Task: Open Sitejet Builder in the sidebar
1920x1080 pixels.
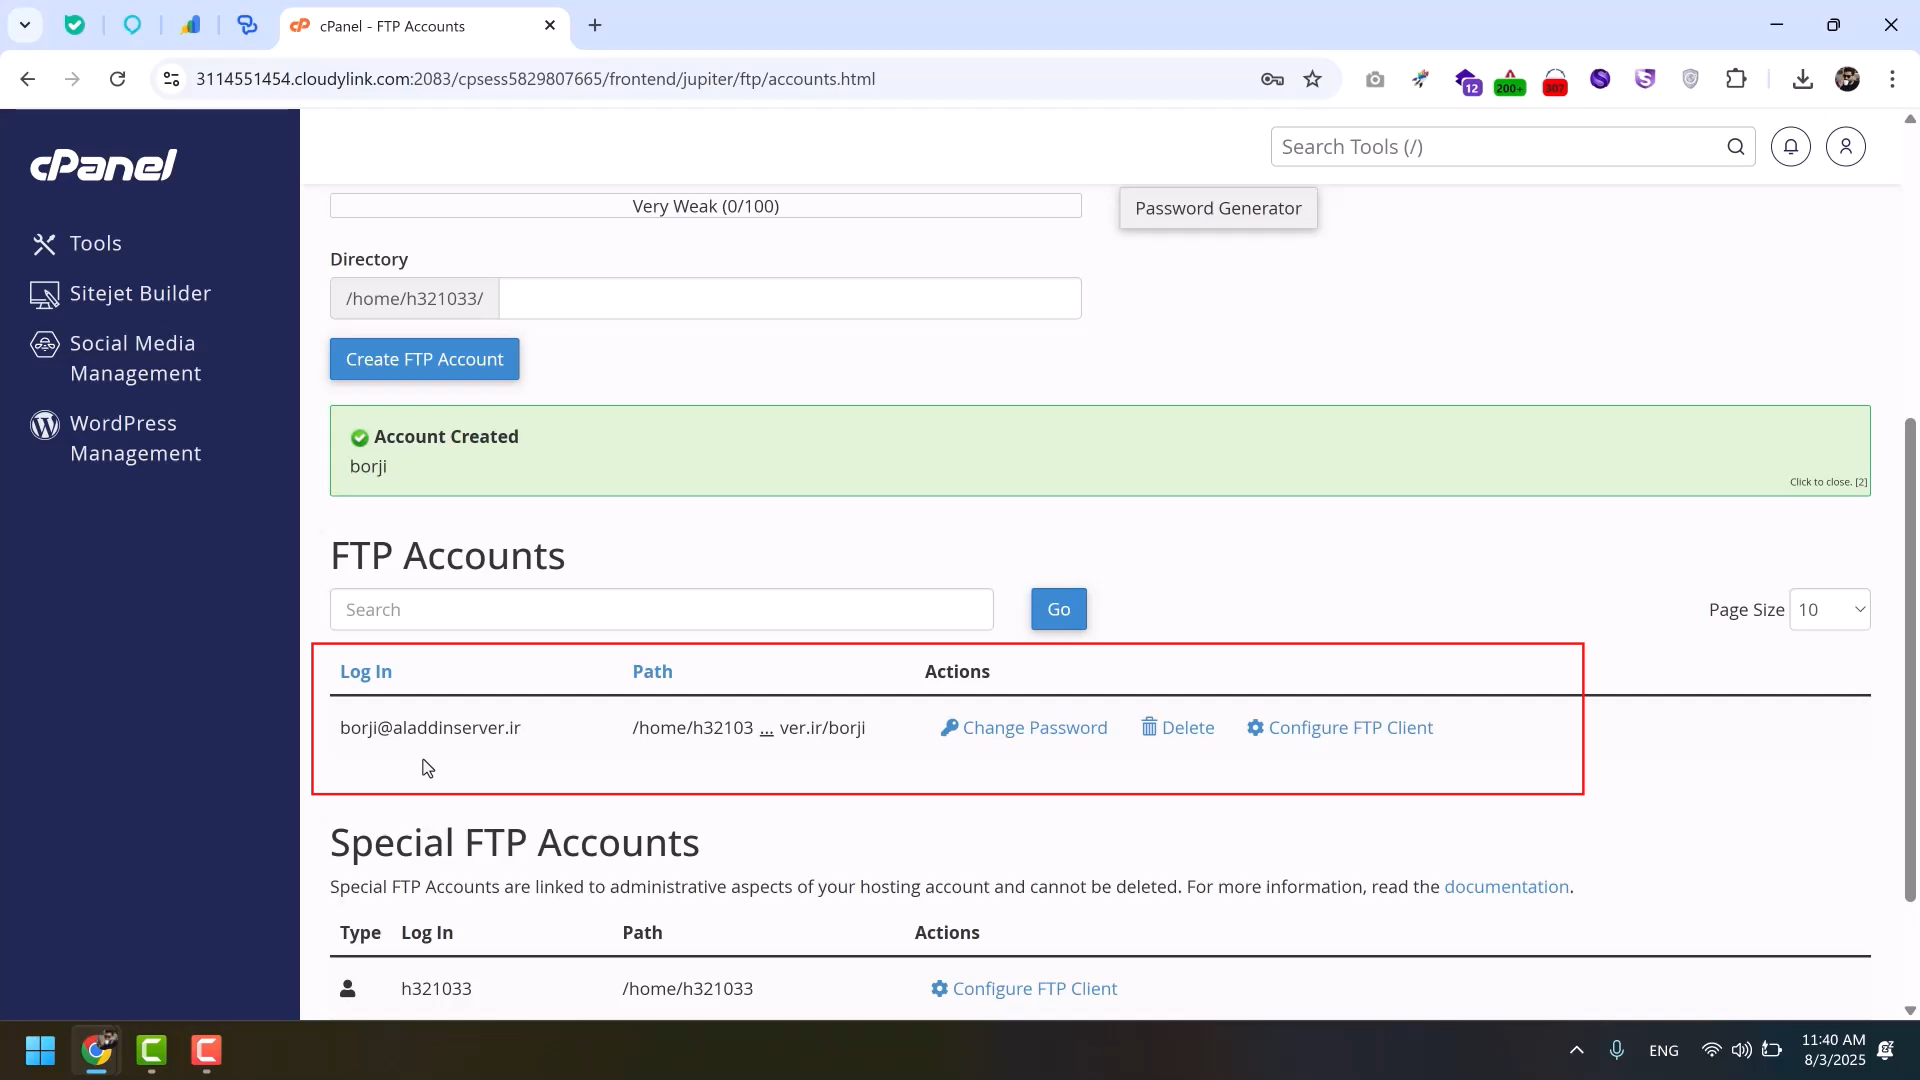Action: [x=121, y=293]
